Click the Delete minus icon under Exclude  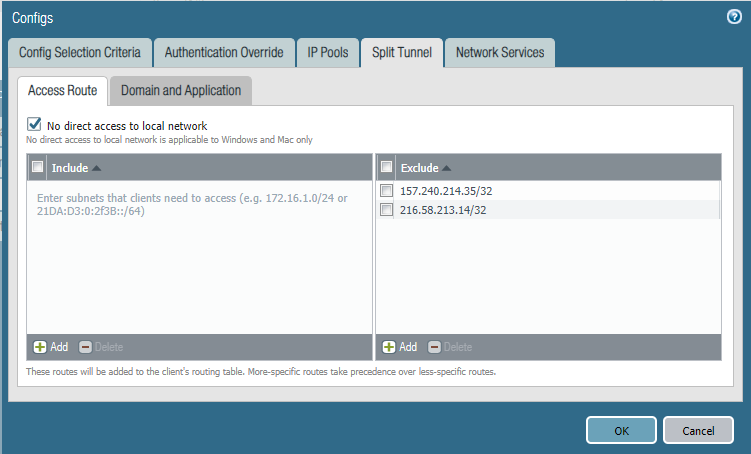pyautogui.click(x=434, y=347)
